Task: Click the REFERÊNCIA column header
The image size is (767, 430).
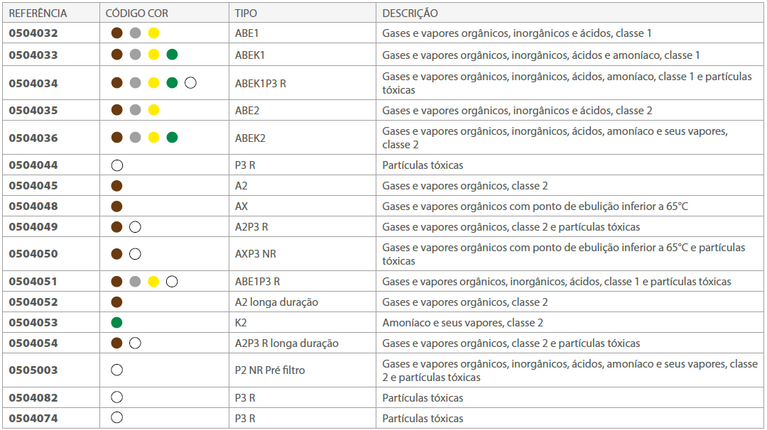Action: point(38,13)
